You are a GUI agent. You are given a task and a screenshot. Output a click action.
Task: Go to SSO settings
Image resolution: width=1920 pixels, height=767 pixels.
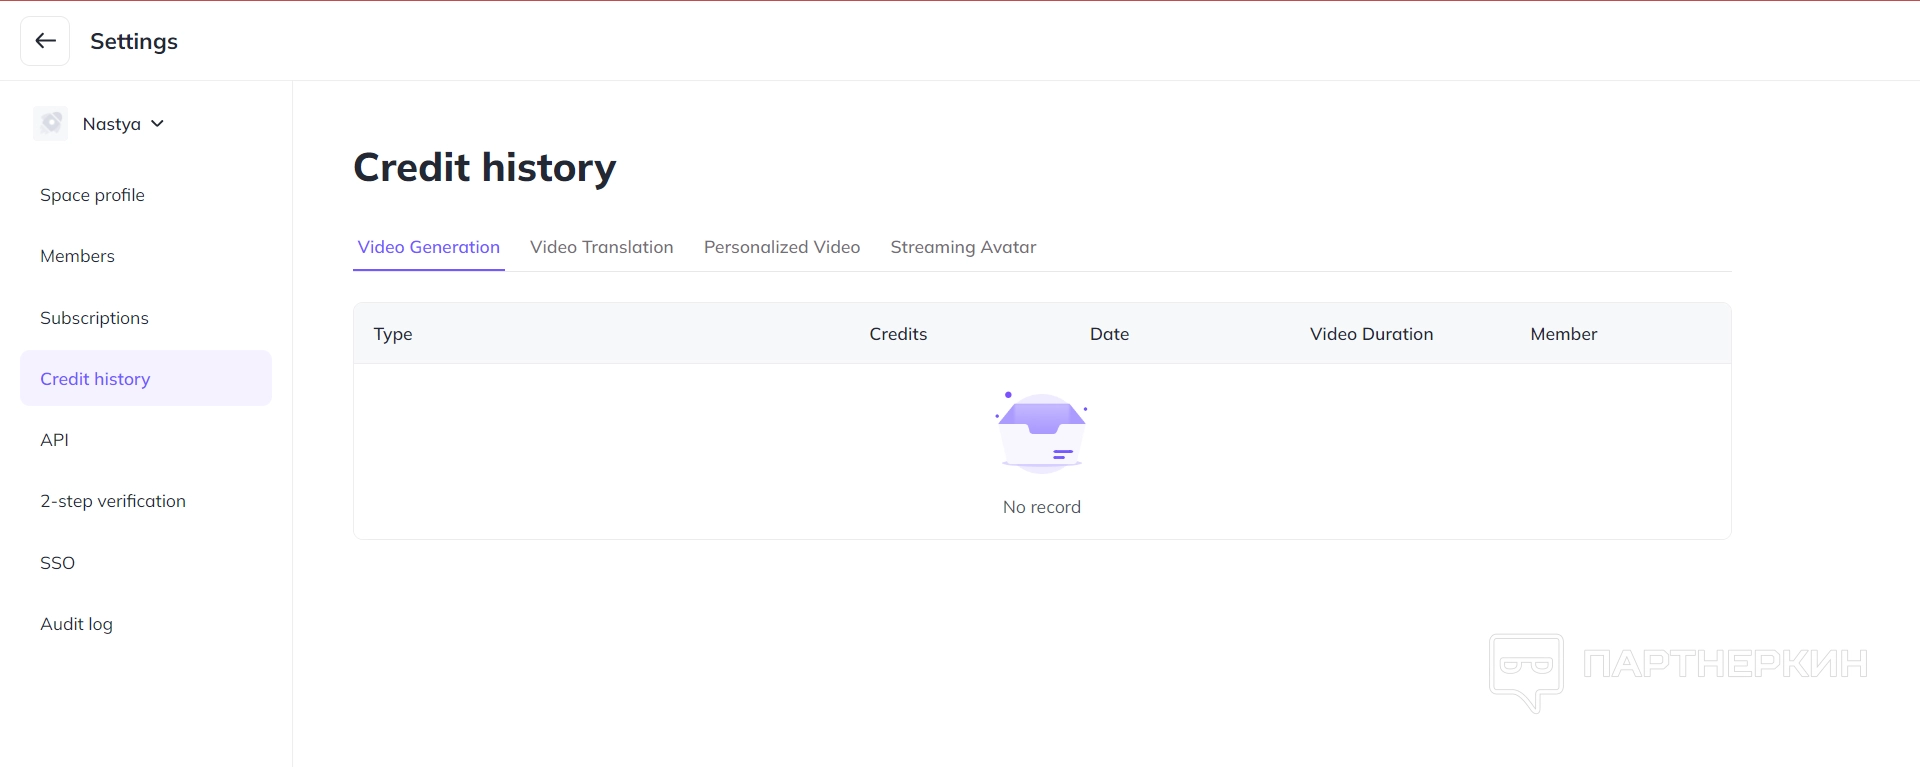pyautogui.click(x=57, y=563)
